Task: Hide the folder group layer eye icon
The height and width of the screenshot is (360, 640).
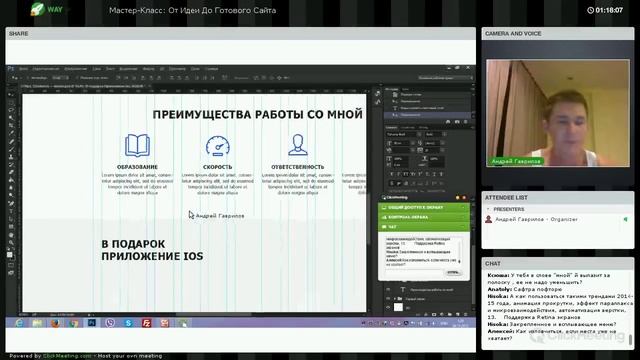Action: click(388, 298)
